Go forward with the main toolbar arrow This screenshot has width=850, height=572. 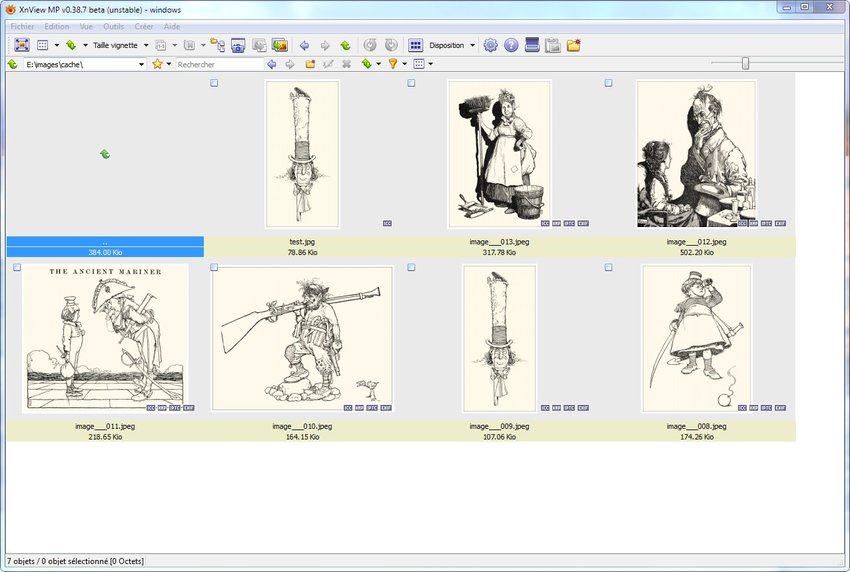coord(325,46)
